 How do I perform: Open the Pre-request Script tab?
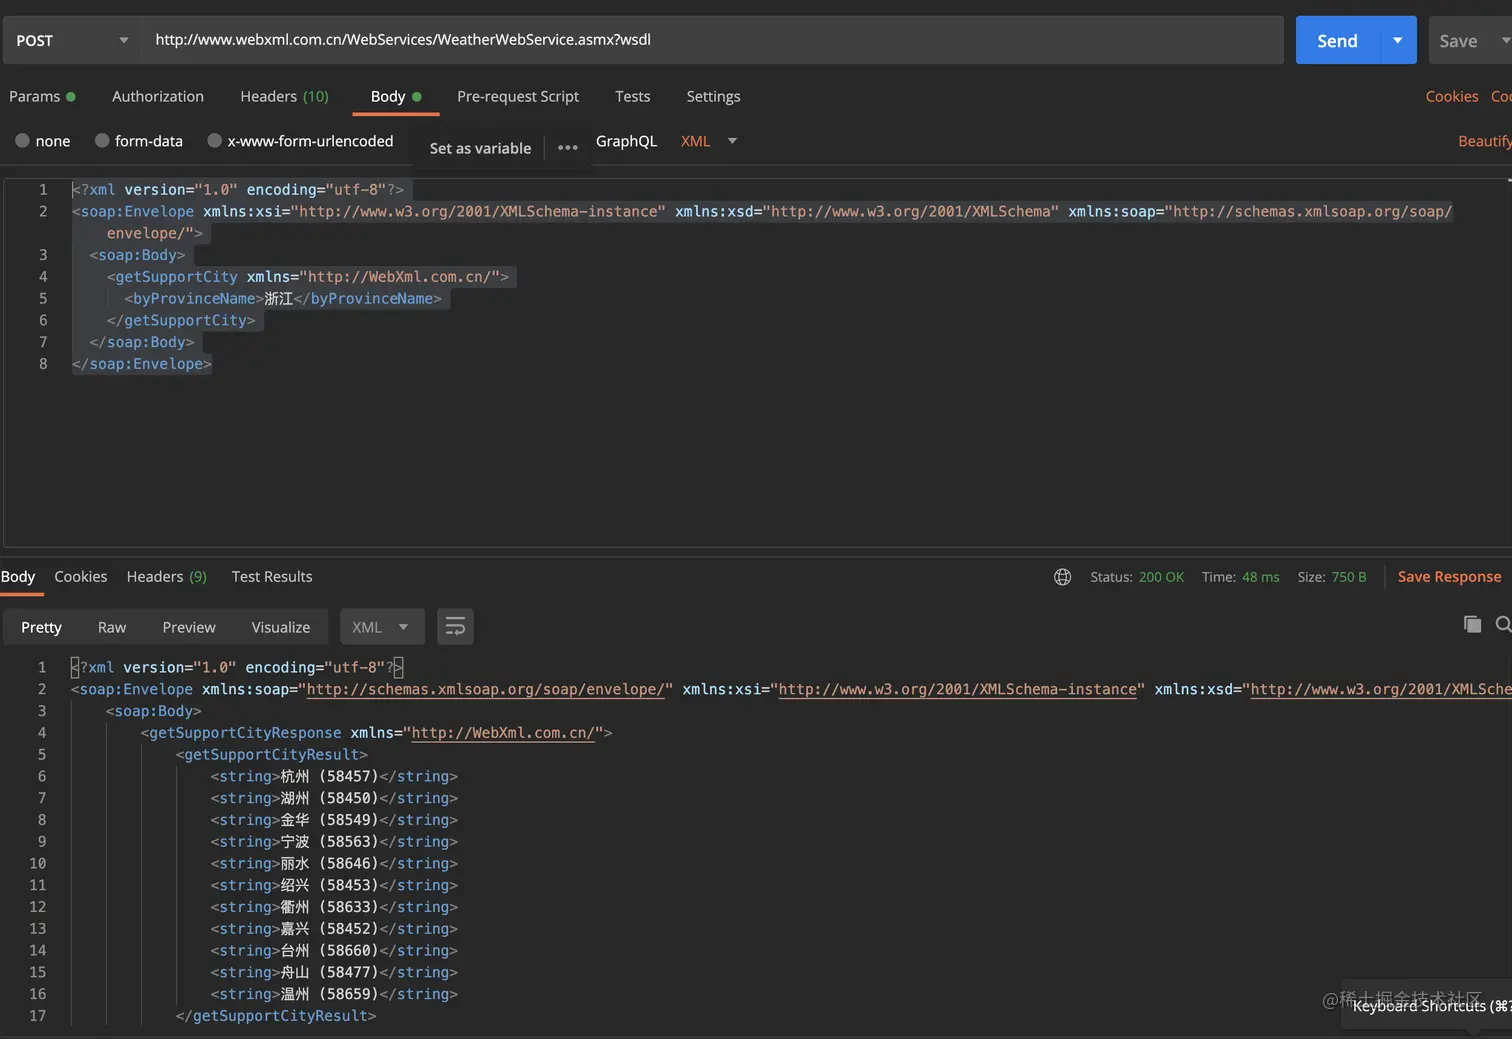[517, 96]
